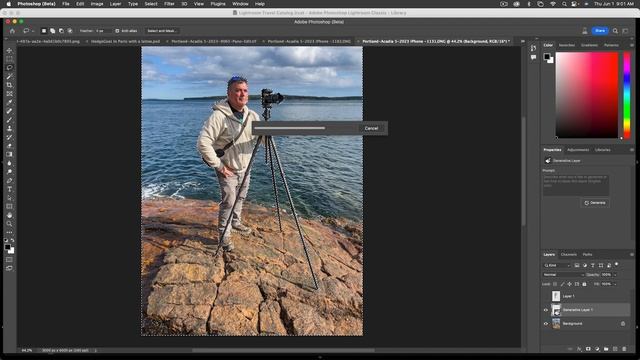Open the Layers panel menu
Image resolution: width=640 pixels, height=360 pixels.
(x=631, y=255)
